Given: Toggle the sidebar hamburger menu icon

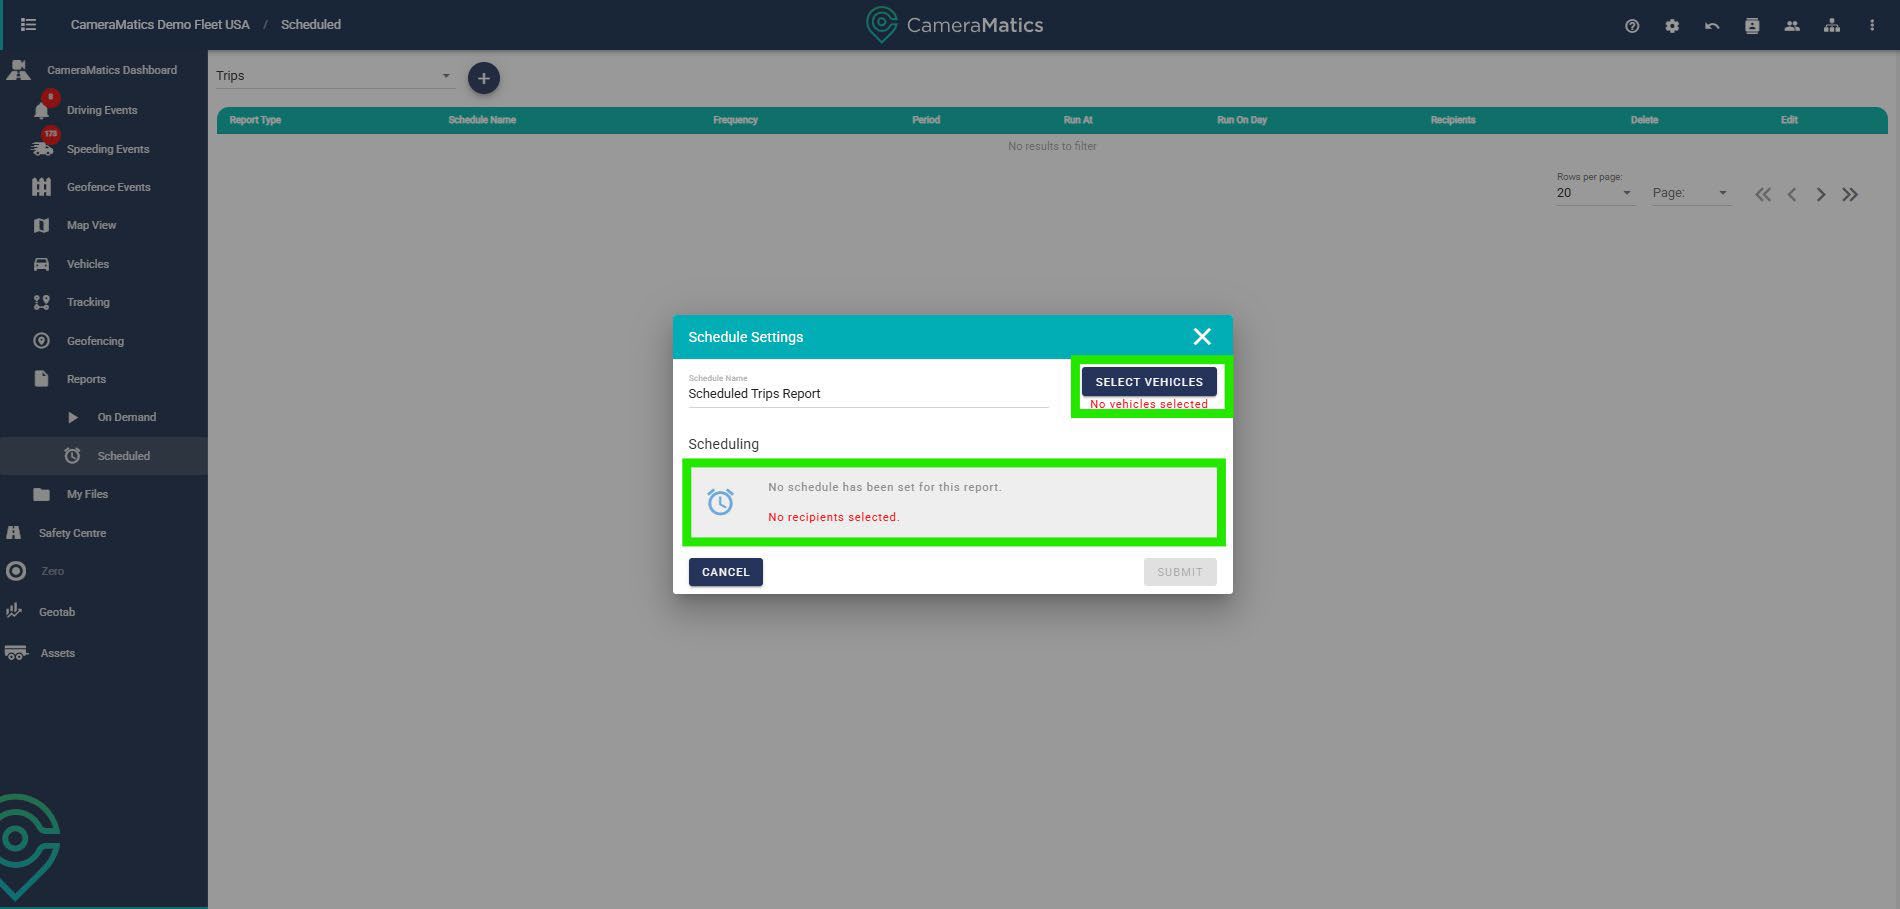Looking at the screenshot, I should tap(28, 25).
